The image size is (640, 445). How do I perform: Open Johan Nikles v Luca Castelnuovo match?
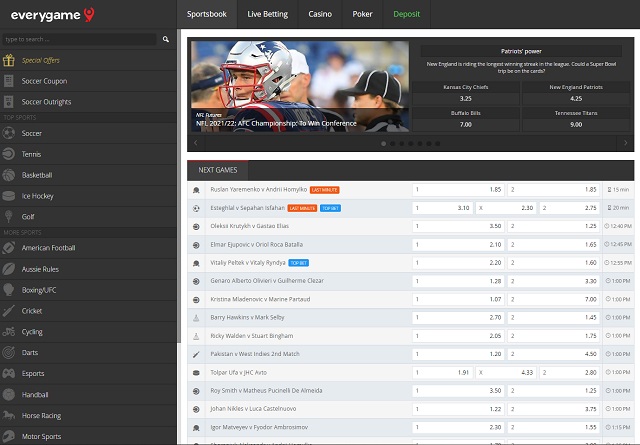pos(253,409)
